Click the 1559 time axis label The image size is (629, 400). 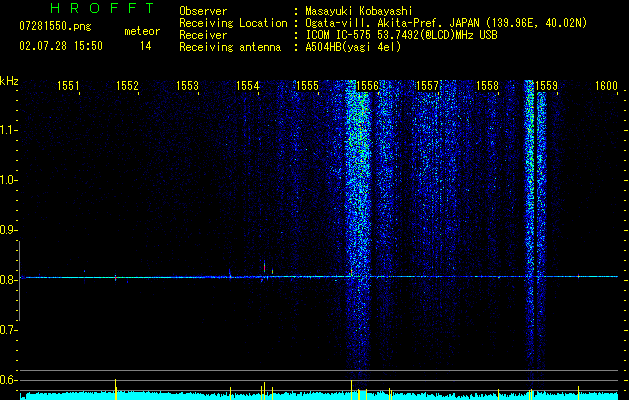coord(546,85)
